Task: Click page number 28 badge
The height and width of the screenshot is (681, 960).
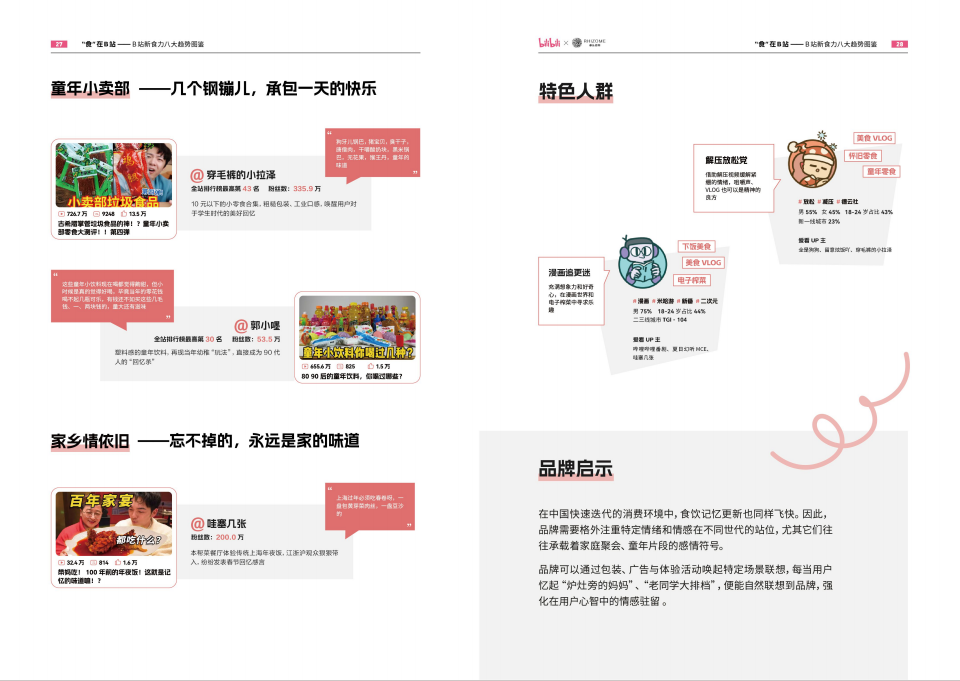Action: tap(899, 44)
